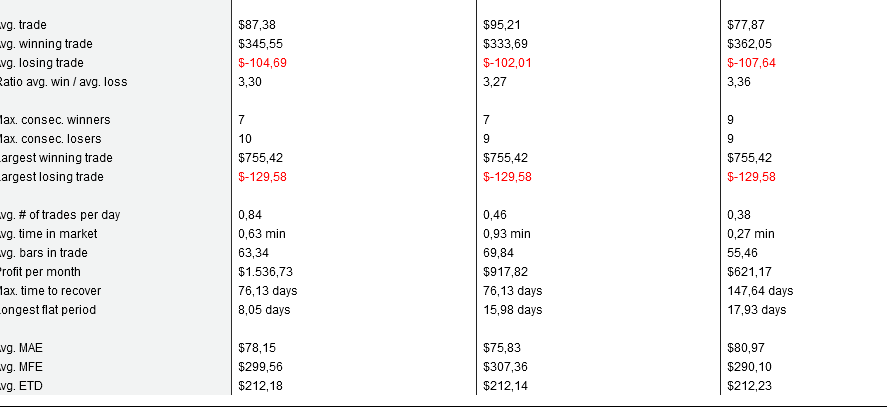This screenshot has height=407, width=887.
Task: Click the Avg. ETD value $212,23
Action: (x=750, y=385)
